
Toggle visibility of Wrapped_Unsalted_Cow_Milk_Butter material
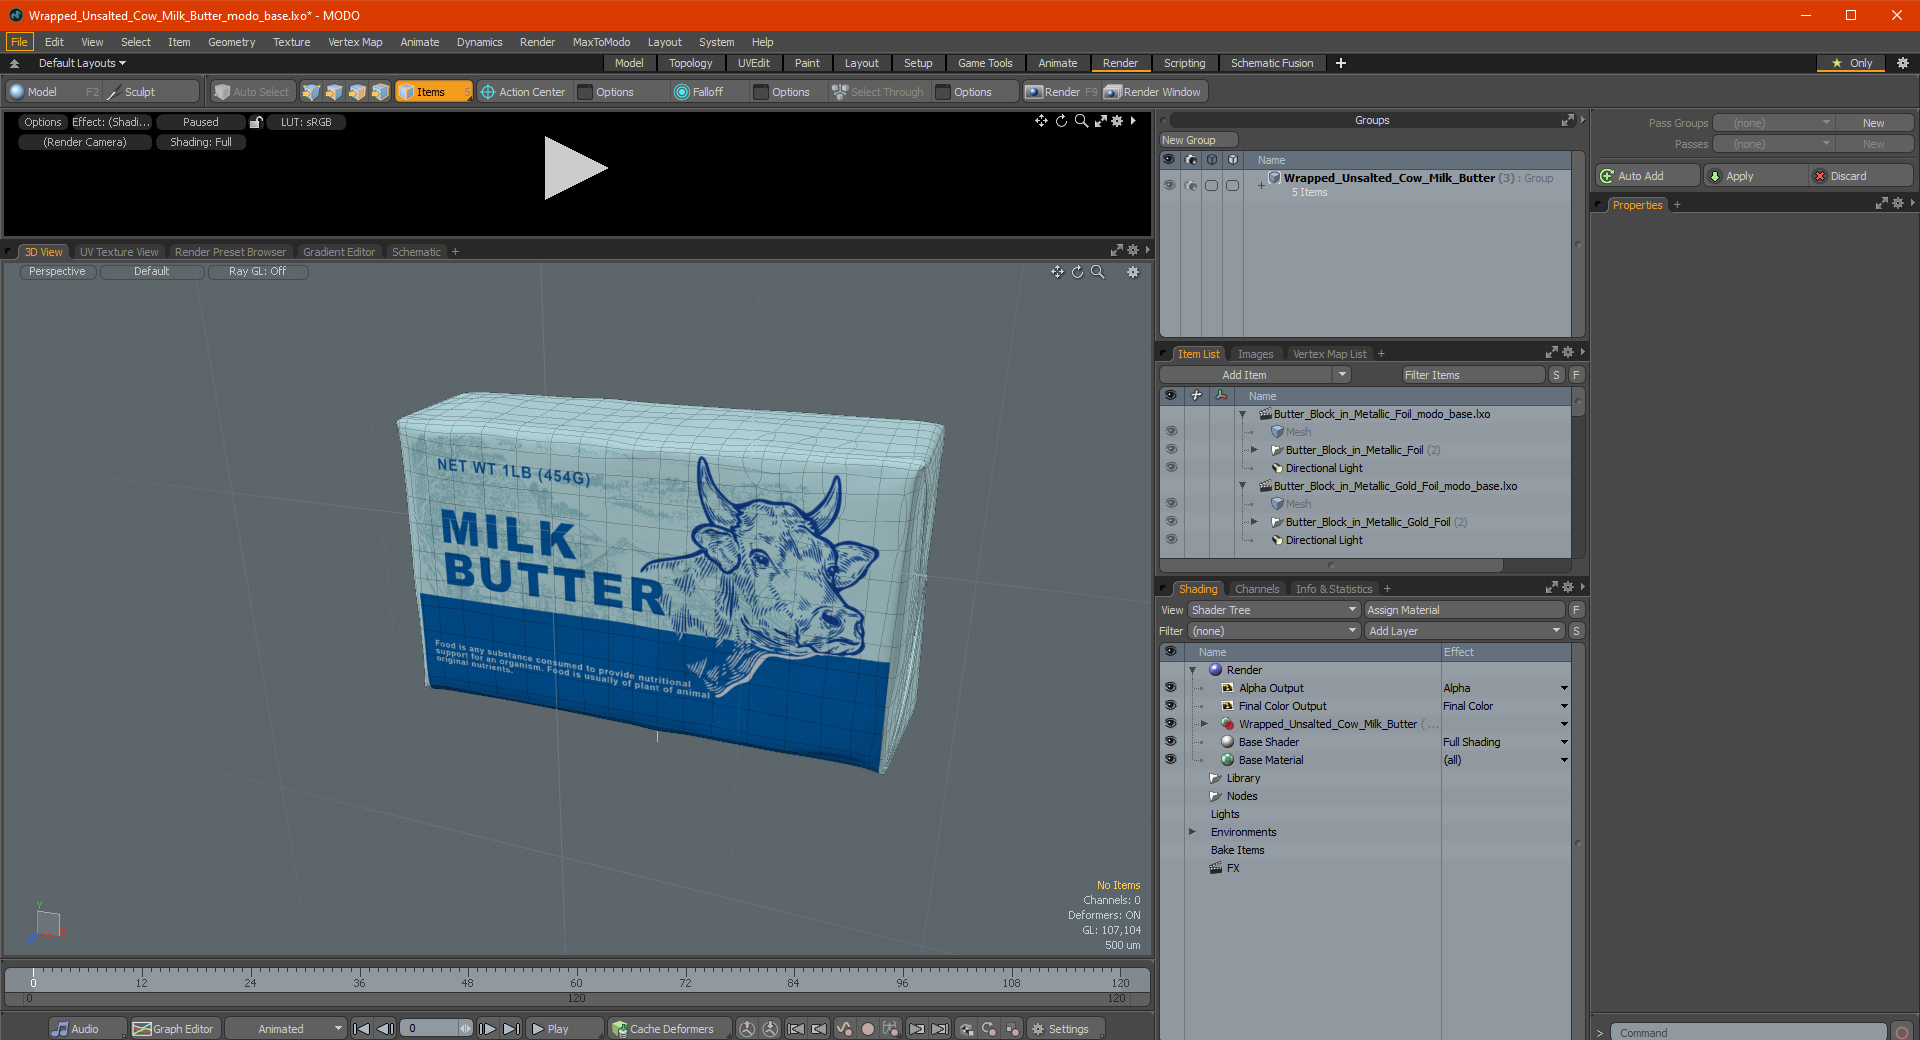[1170, 724]
